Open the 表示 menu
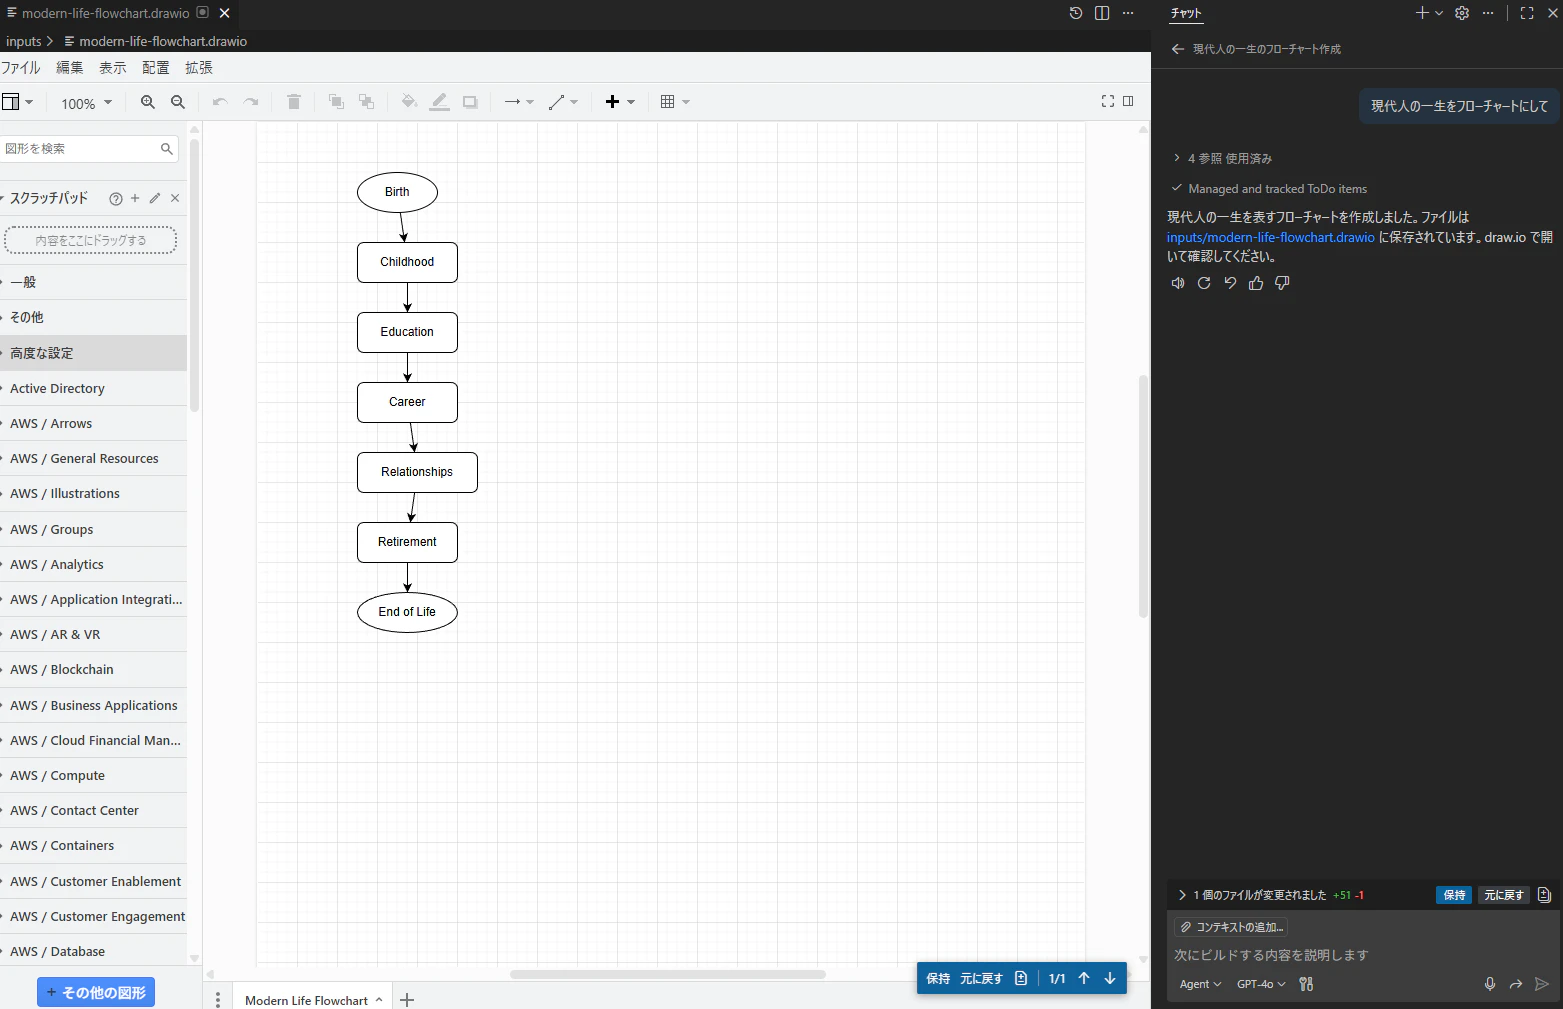 [x=113, y=68]
